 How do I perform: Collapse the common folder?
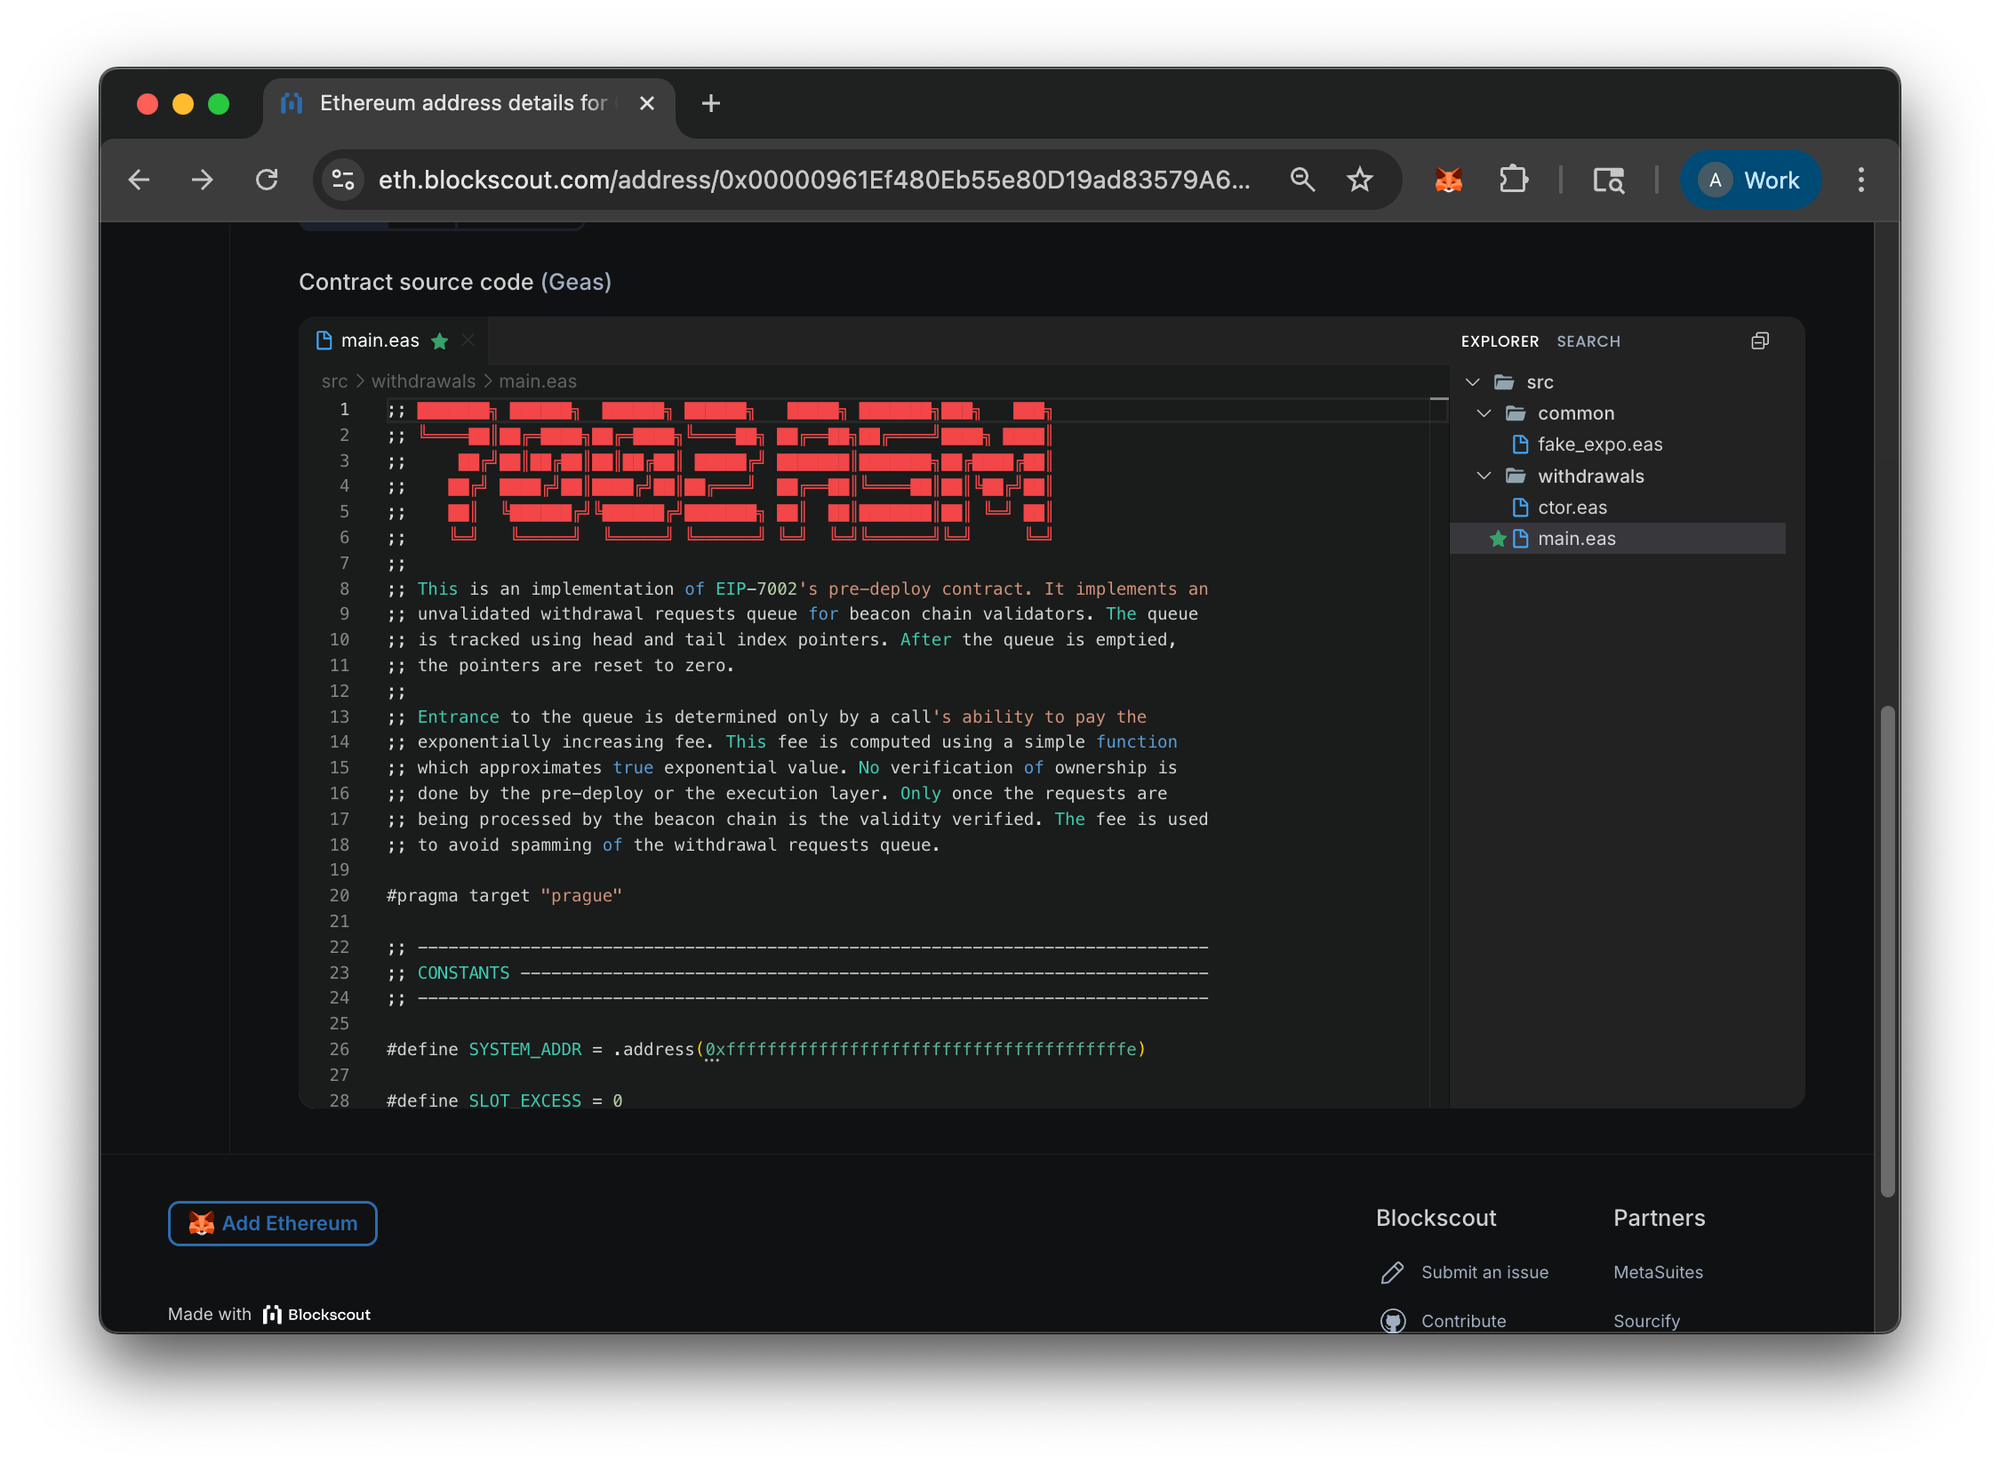click(x=1484, y=414)
